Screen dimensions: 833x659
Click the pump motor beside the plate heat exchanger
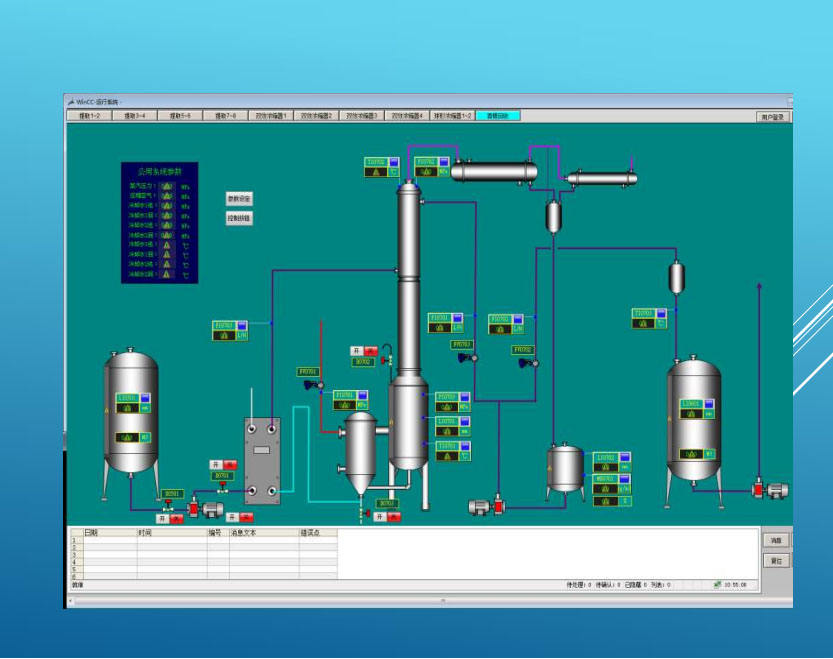click(212, 509)
